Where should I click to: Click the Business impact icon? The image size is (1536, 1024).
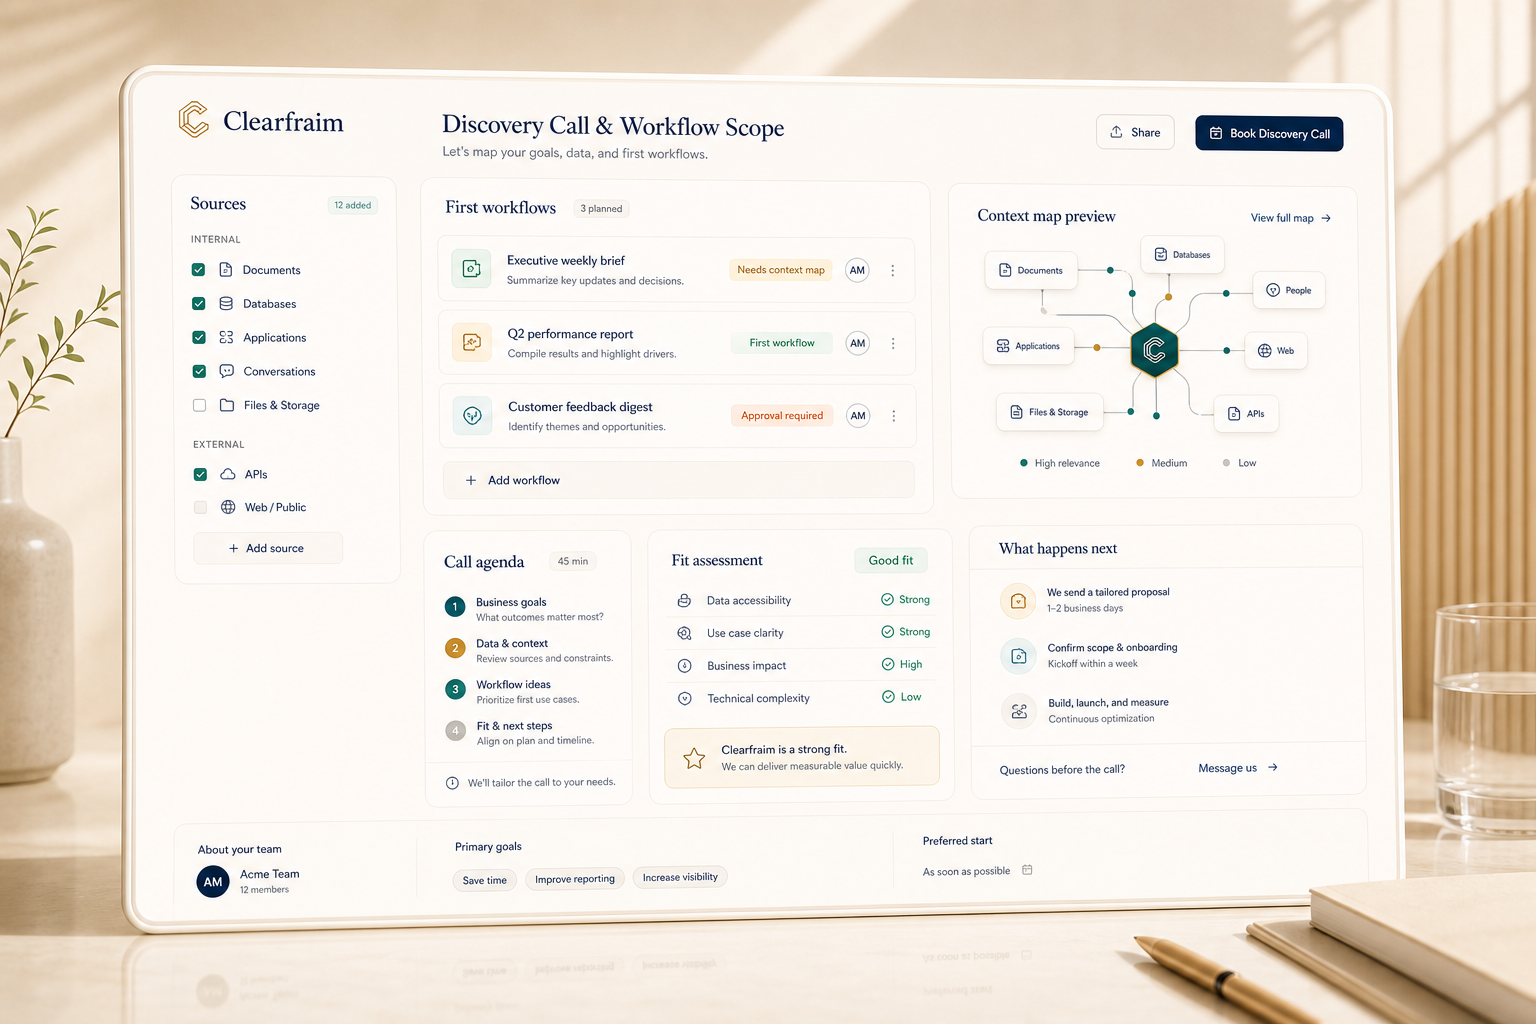(x=685, y=666)
